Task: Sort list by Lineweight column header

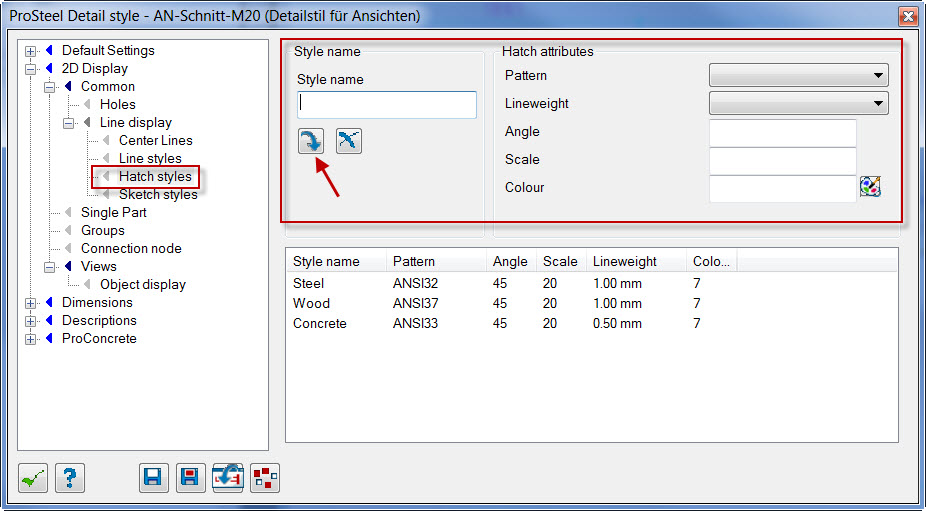Action: (x=636, y=261)
